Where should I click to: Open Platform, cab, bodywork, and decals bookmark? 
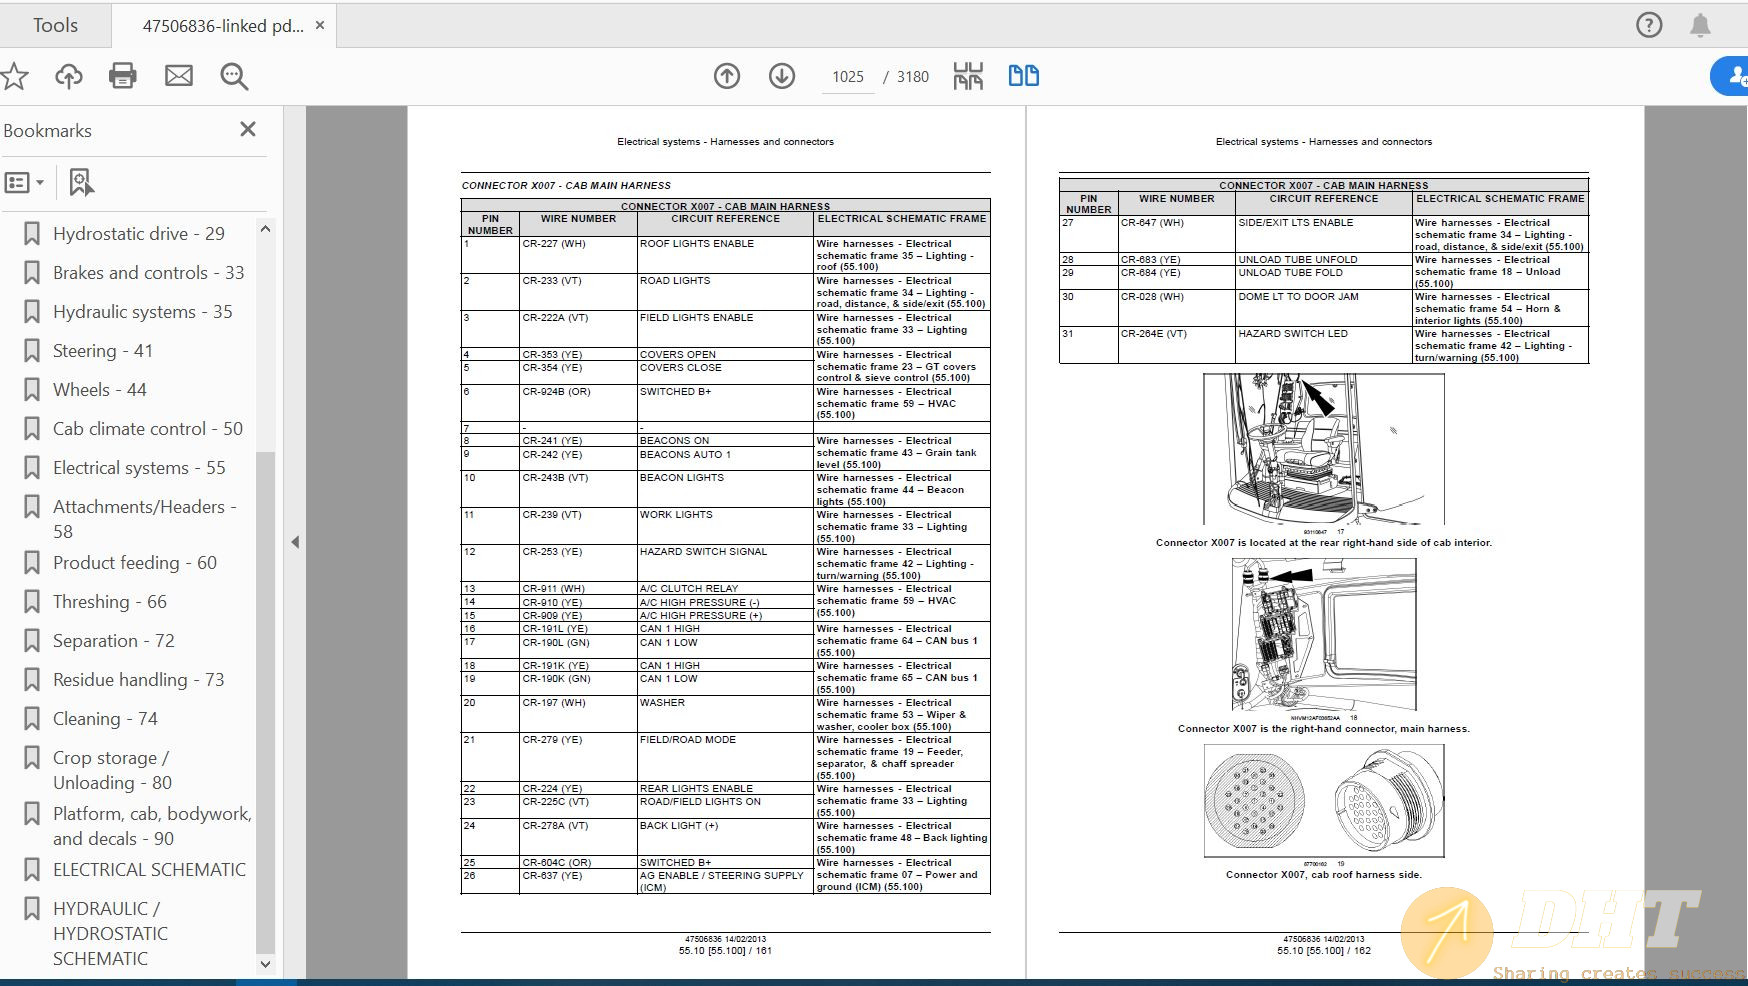(x=153, y=826)
